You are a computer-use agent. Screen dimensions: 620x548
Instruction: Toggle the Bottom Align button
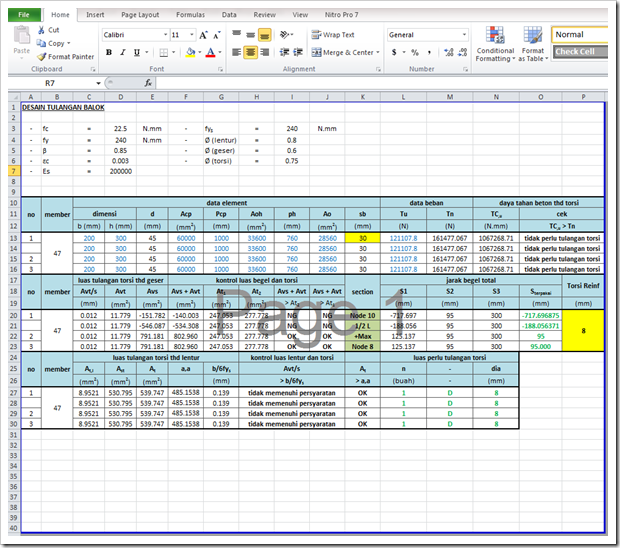265,35
